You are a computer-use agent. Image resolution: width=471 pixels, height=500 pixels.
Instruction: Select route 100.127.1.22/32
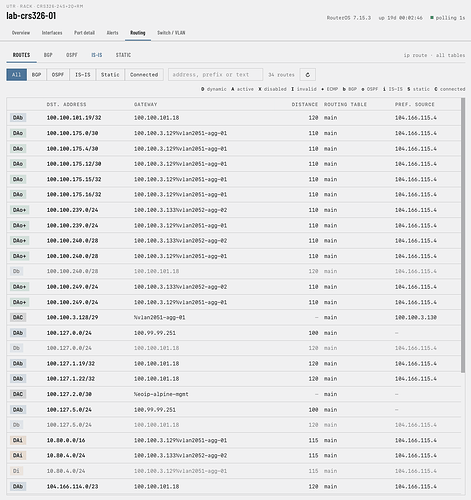coord(234,379)
